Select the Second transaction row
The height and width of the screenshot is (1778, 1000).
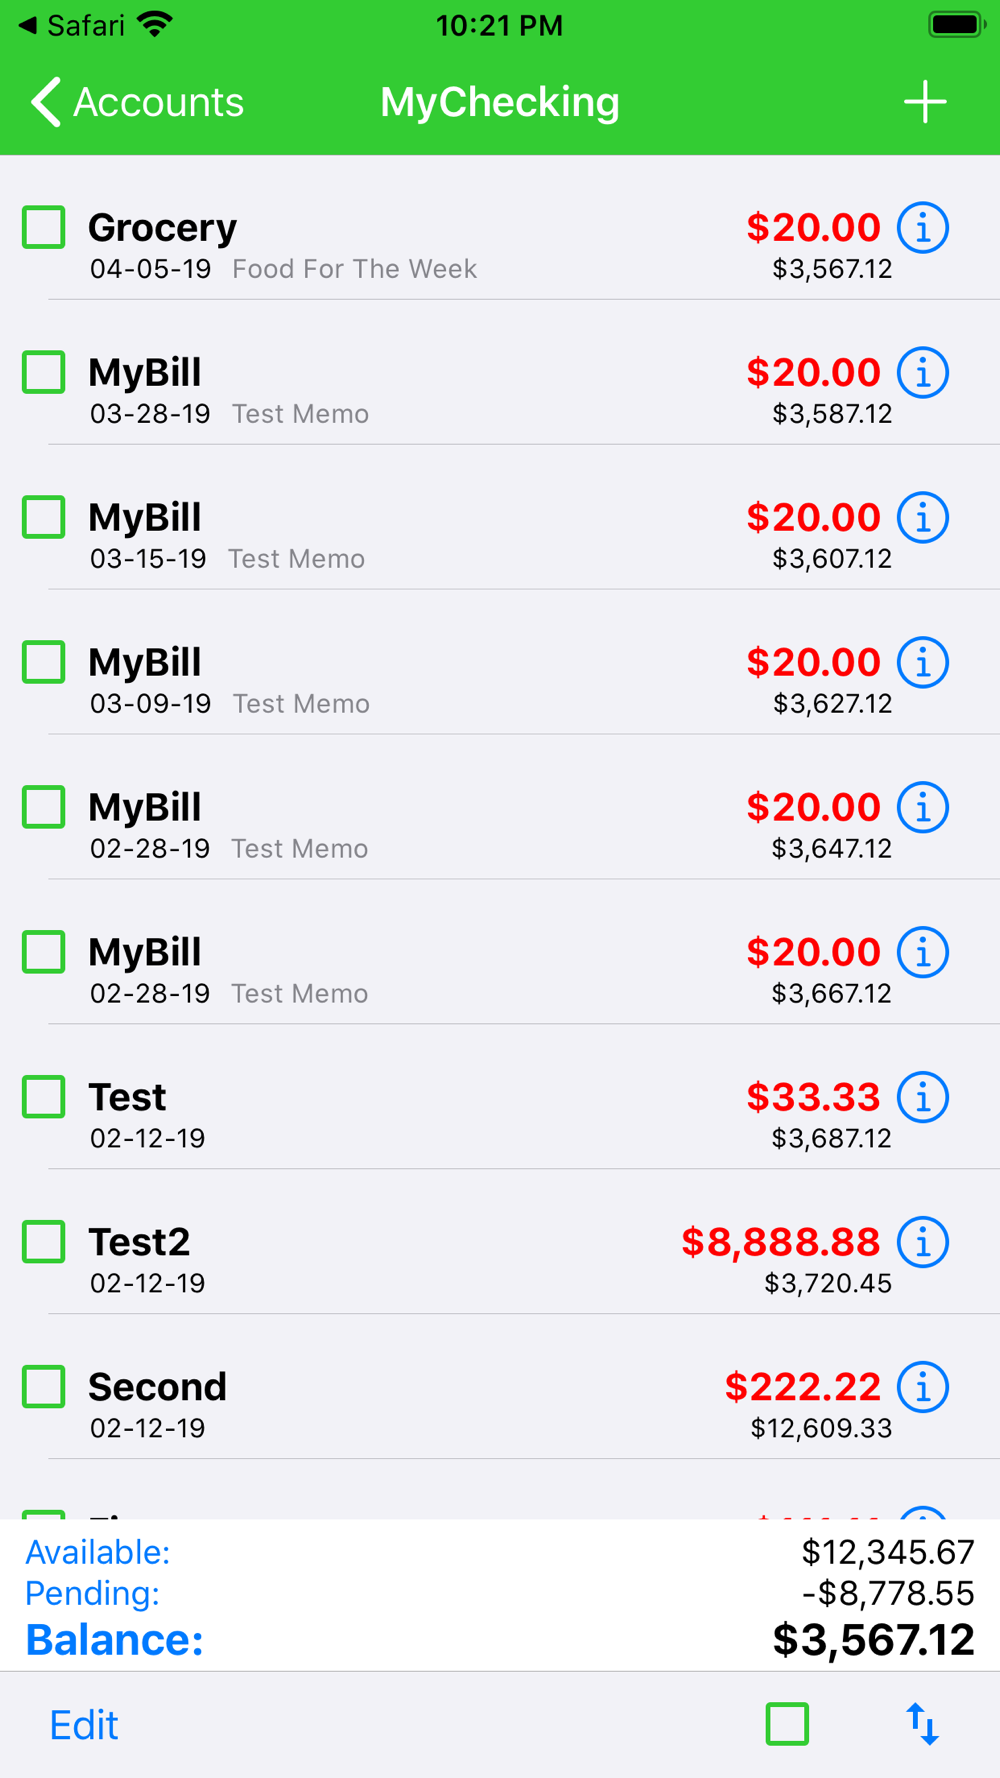(x=500, y=1387)
